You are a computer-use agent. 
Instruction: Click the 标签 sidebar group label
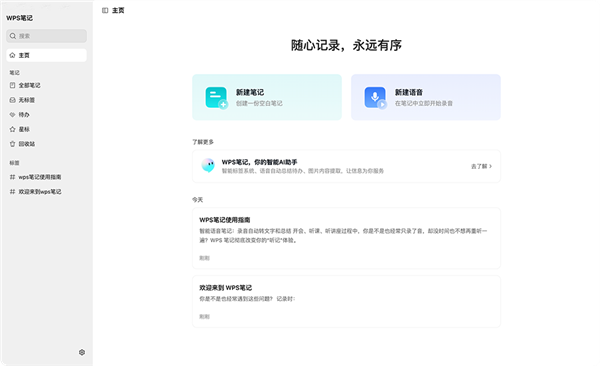click(15, 163)
